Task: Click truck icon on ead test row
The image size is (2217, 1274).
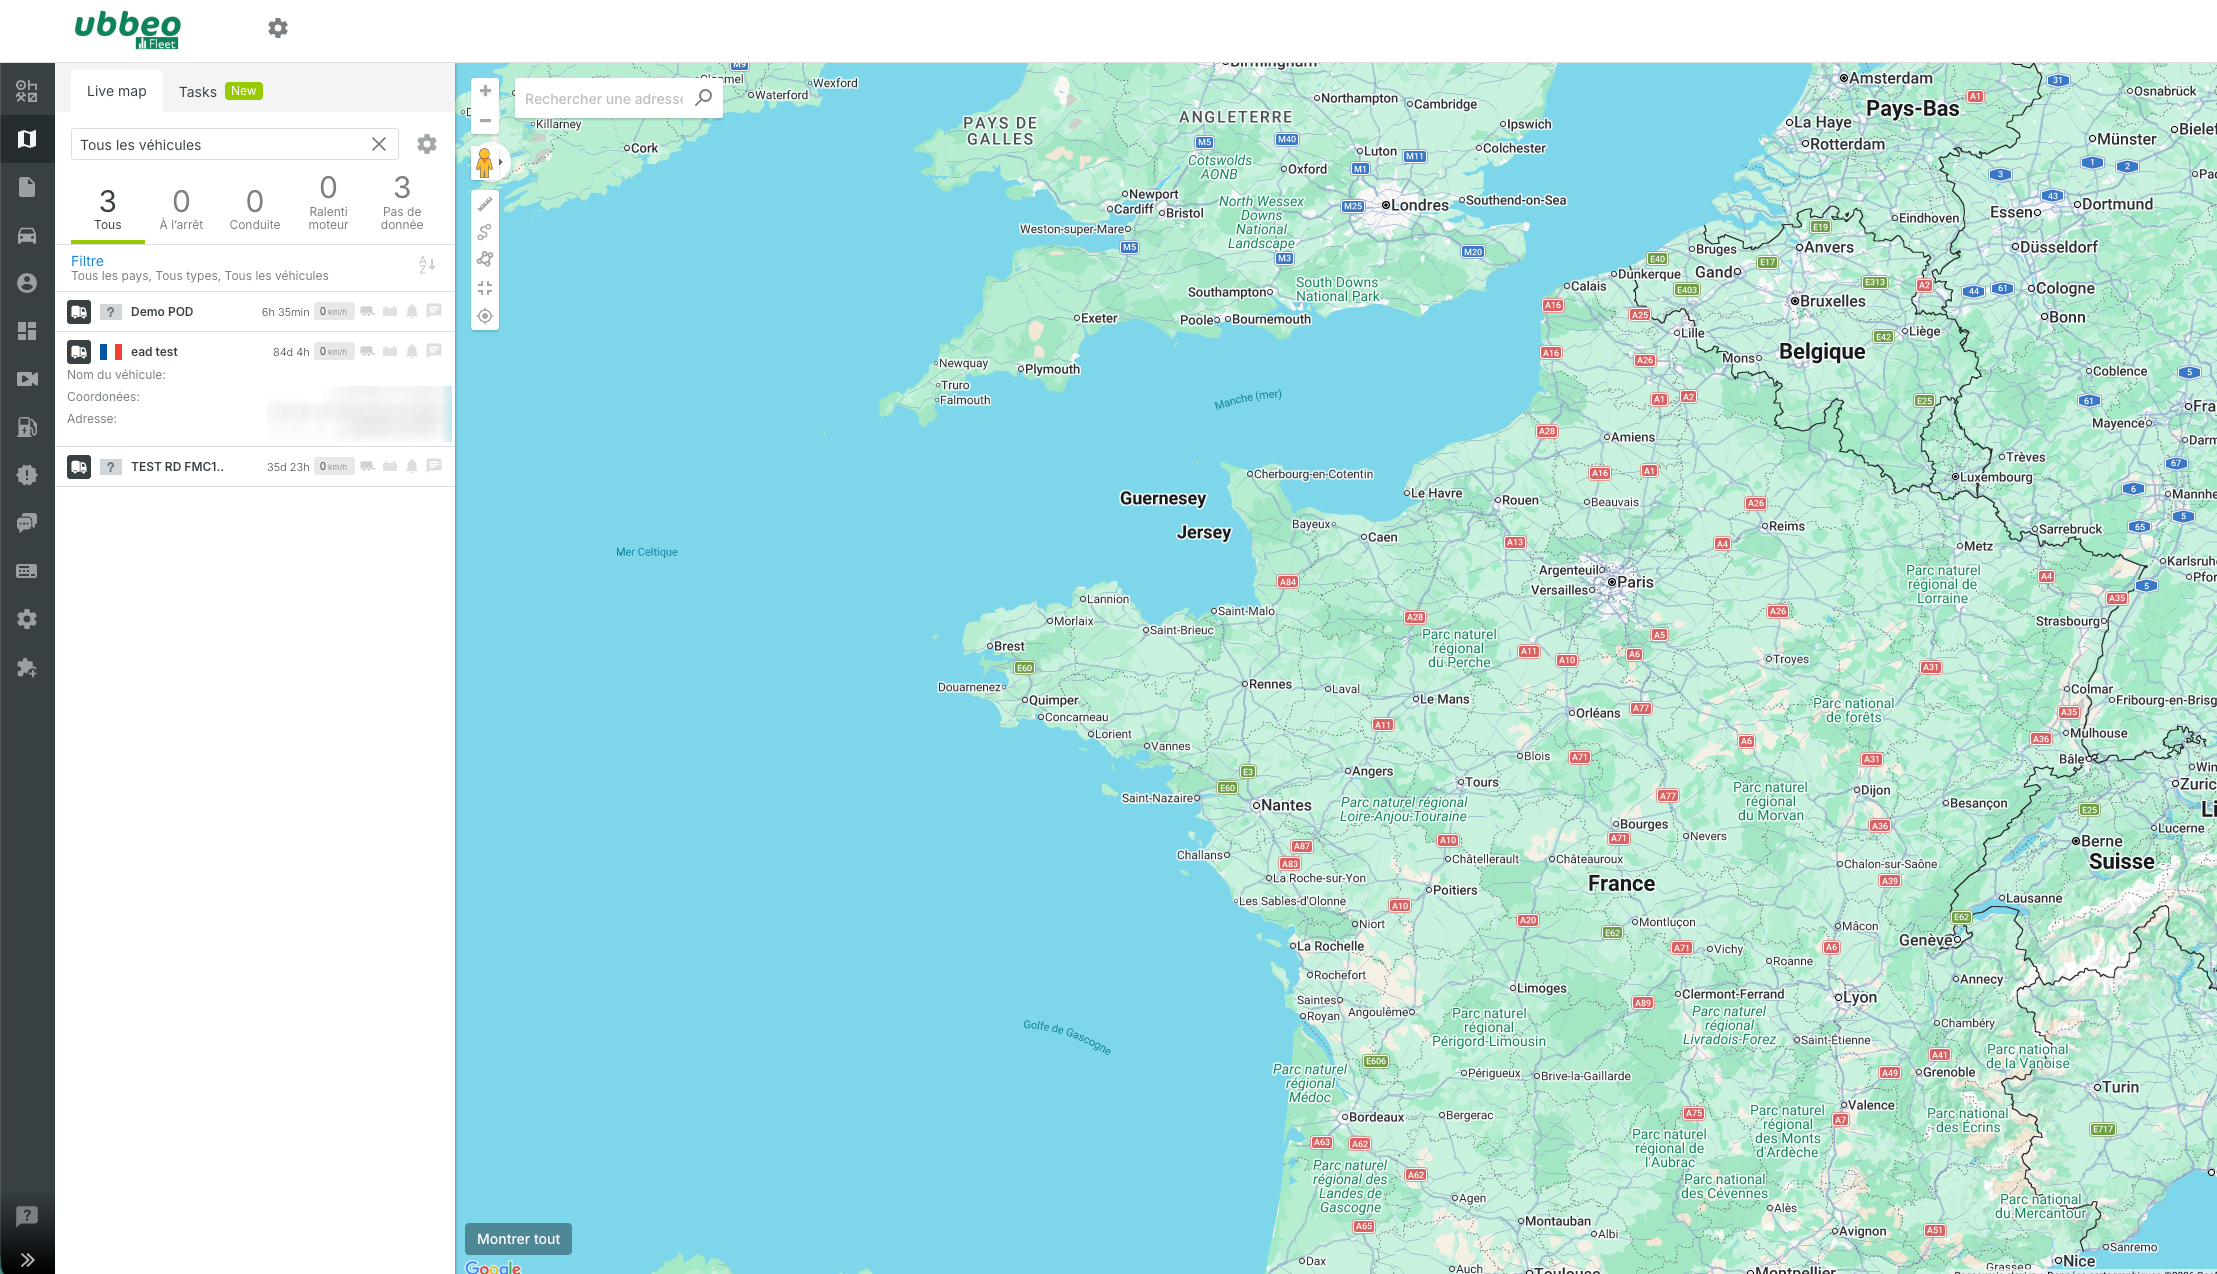Action: (79, 352)
